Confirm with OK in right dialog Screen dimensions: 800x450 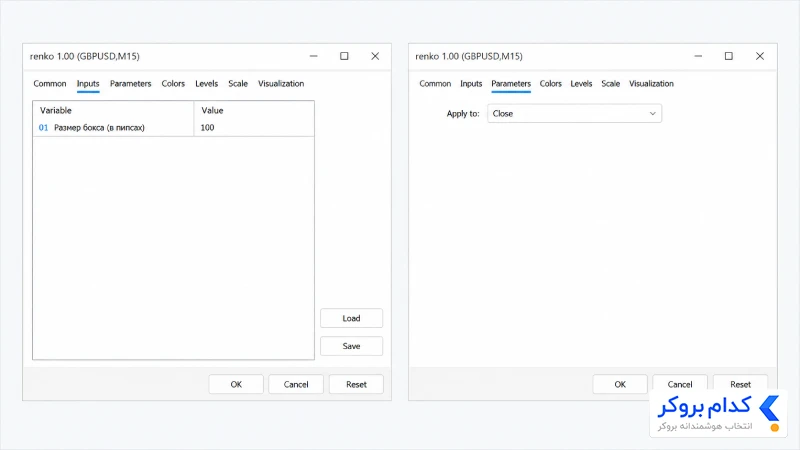620,384
